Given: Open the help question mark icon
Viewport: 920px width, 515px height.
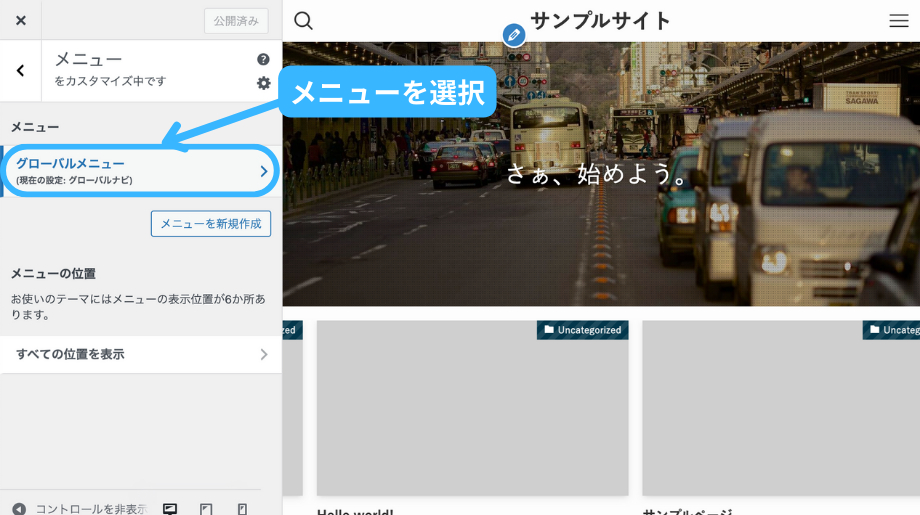Looking at the screenshot, I should coord(263,60).
